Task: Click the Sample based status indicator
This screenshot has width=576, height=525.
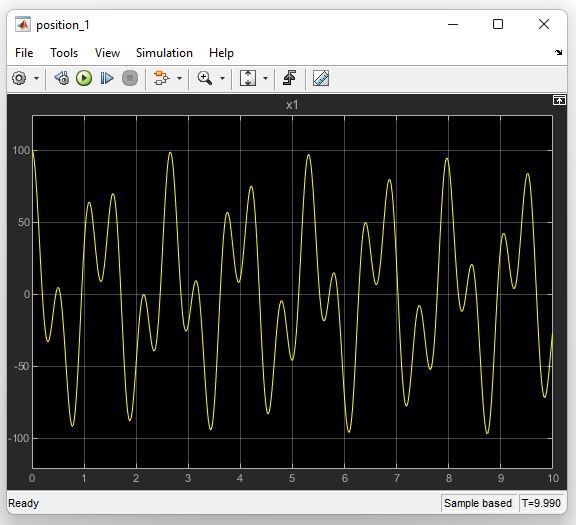Action: 478,503
